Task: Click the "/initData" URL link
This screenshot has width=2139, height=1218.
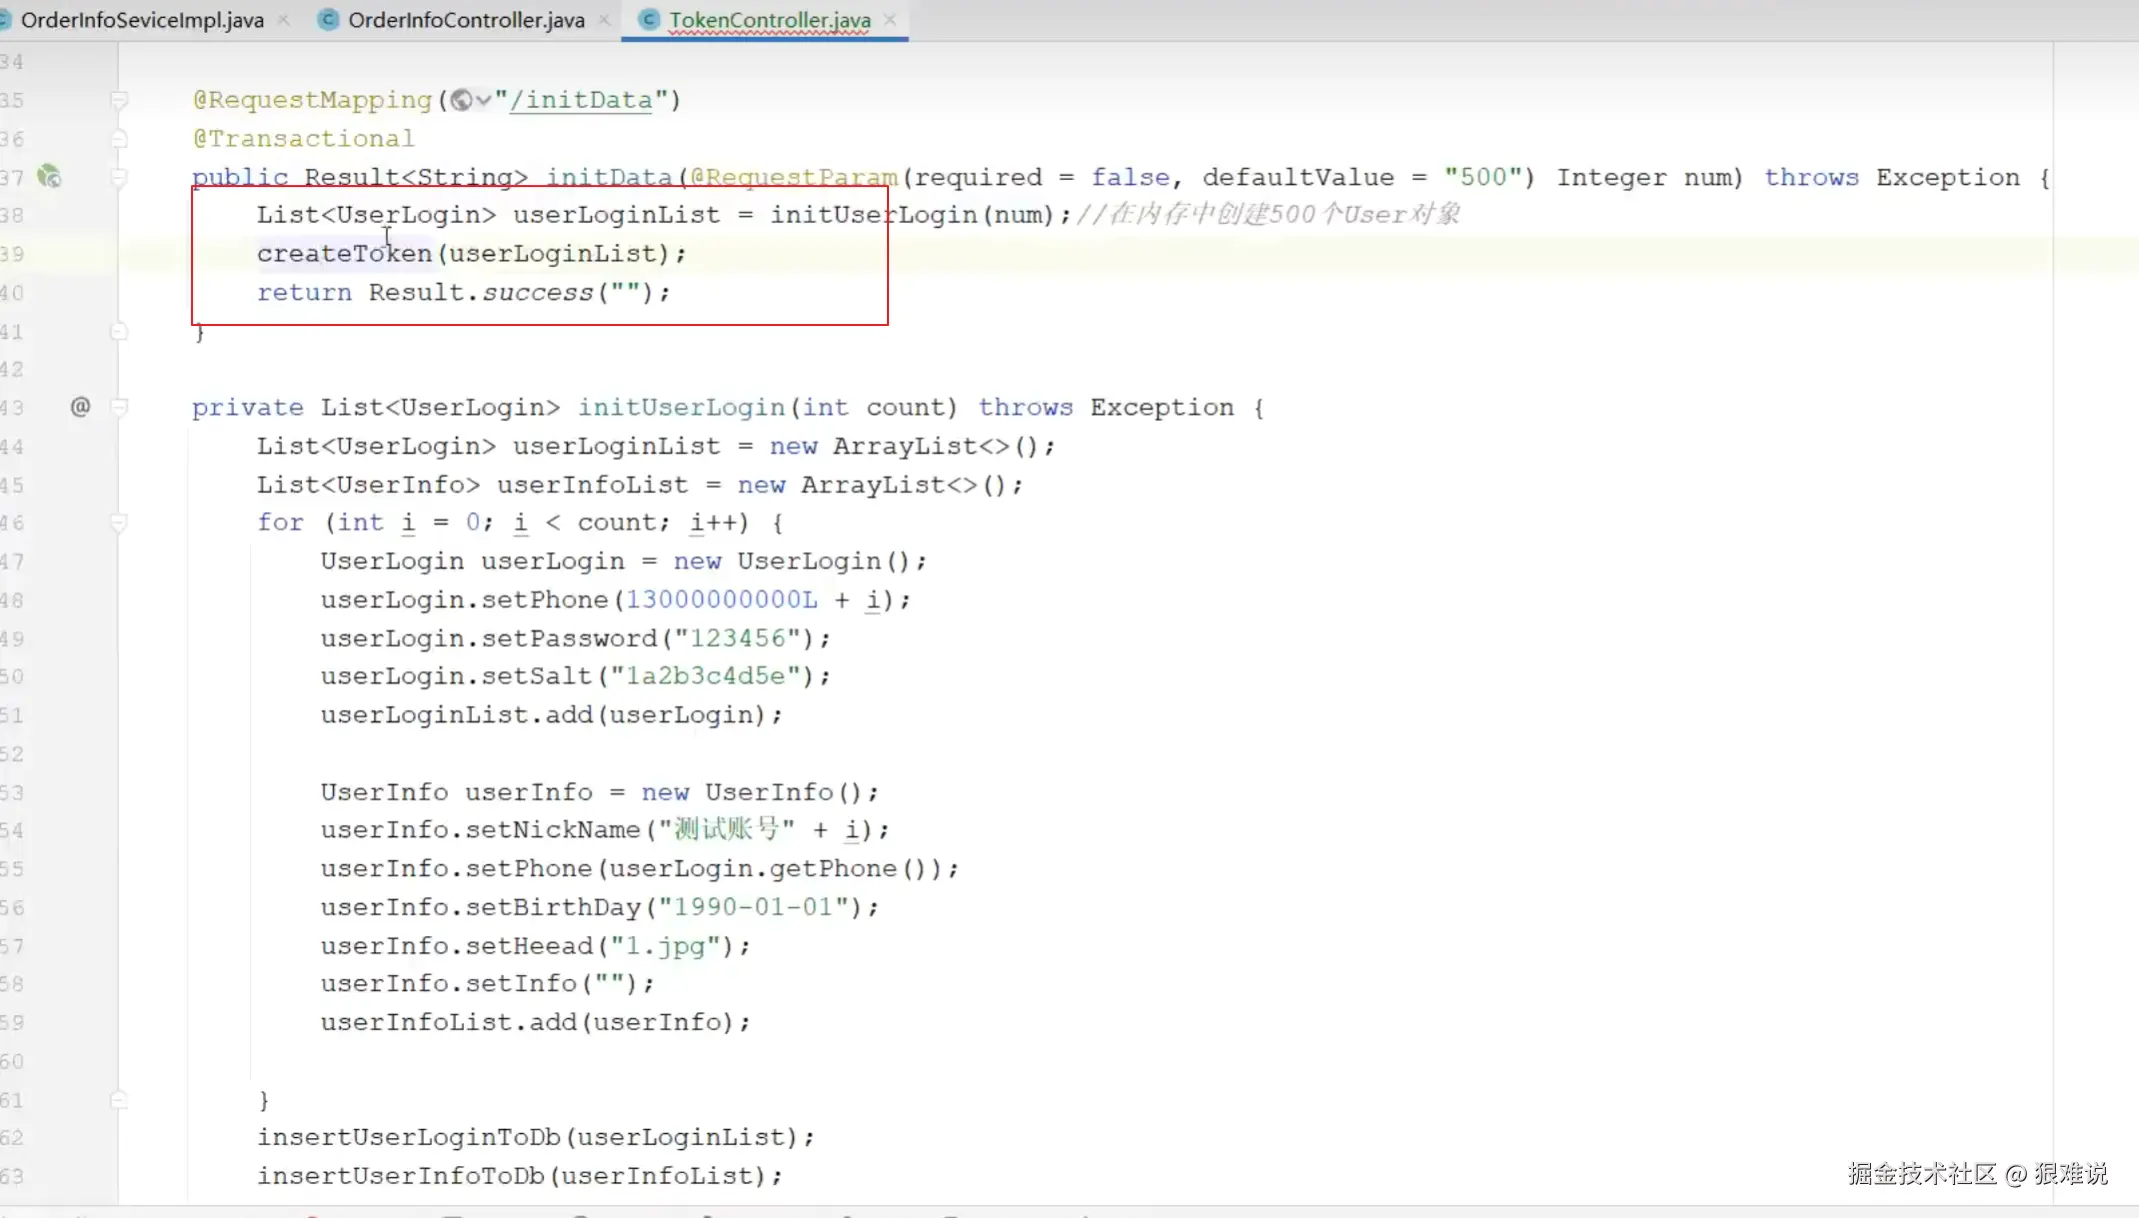Action: coord(581,100)
